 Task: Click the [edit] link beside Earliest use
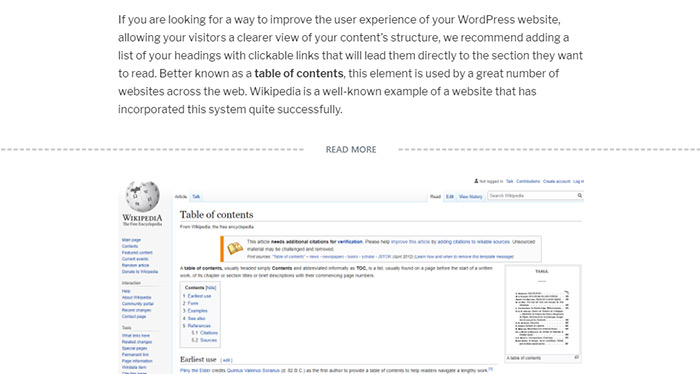(226, 360)
